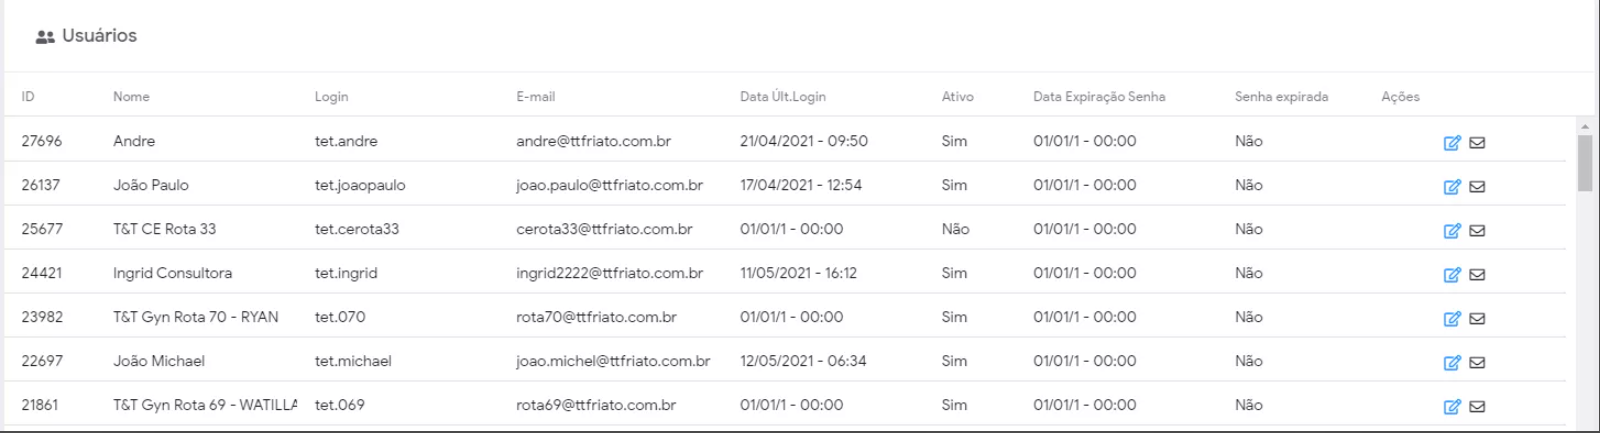Edit Ingrid Consultora's account
Viewport: 1600px width, 433px height.
tap(1452, 275)
